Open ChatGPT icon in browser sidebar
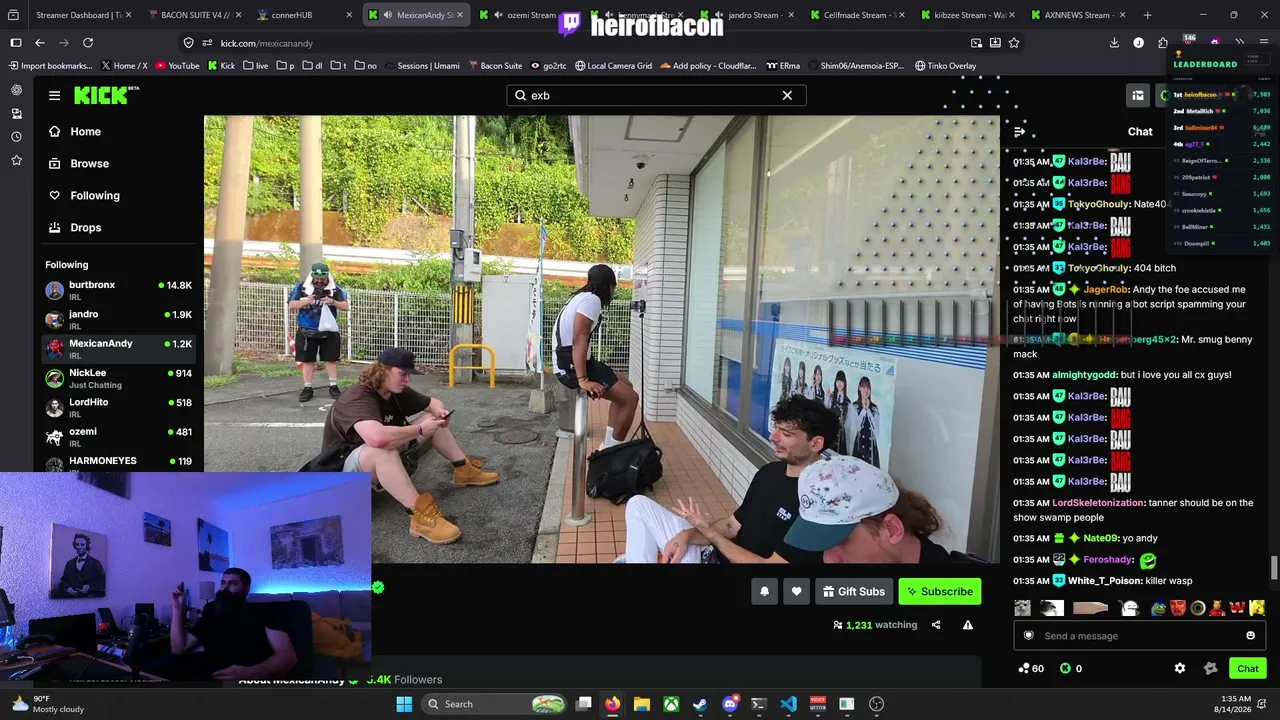Image resolution: width=1280 pixels, height=720 pixels. pos(16,90)
